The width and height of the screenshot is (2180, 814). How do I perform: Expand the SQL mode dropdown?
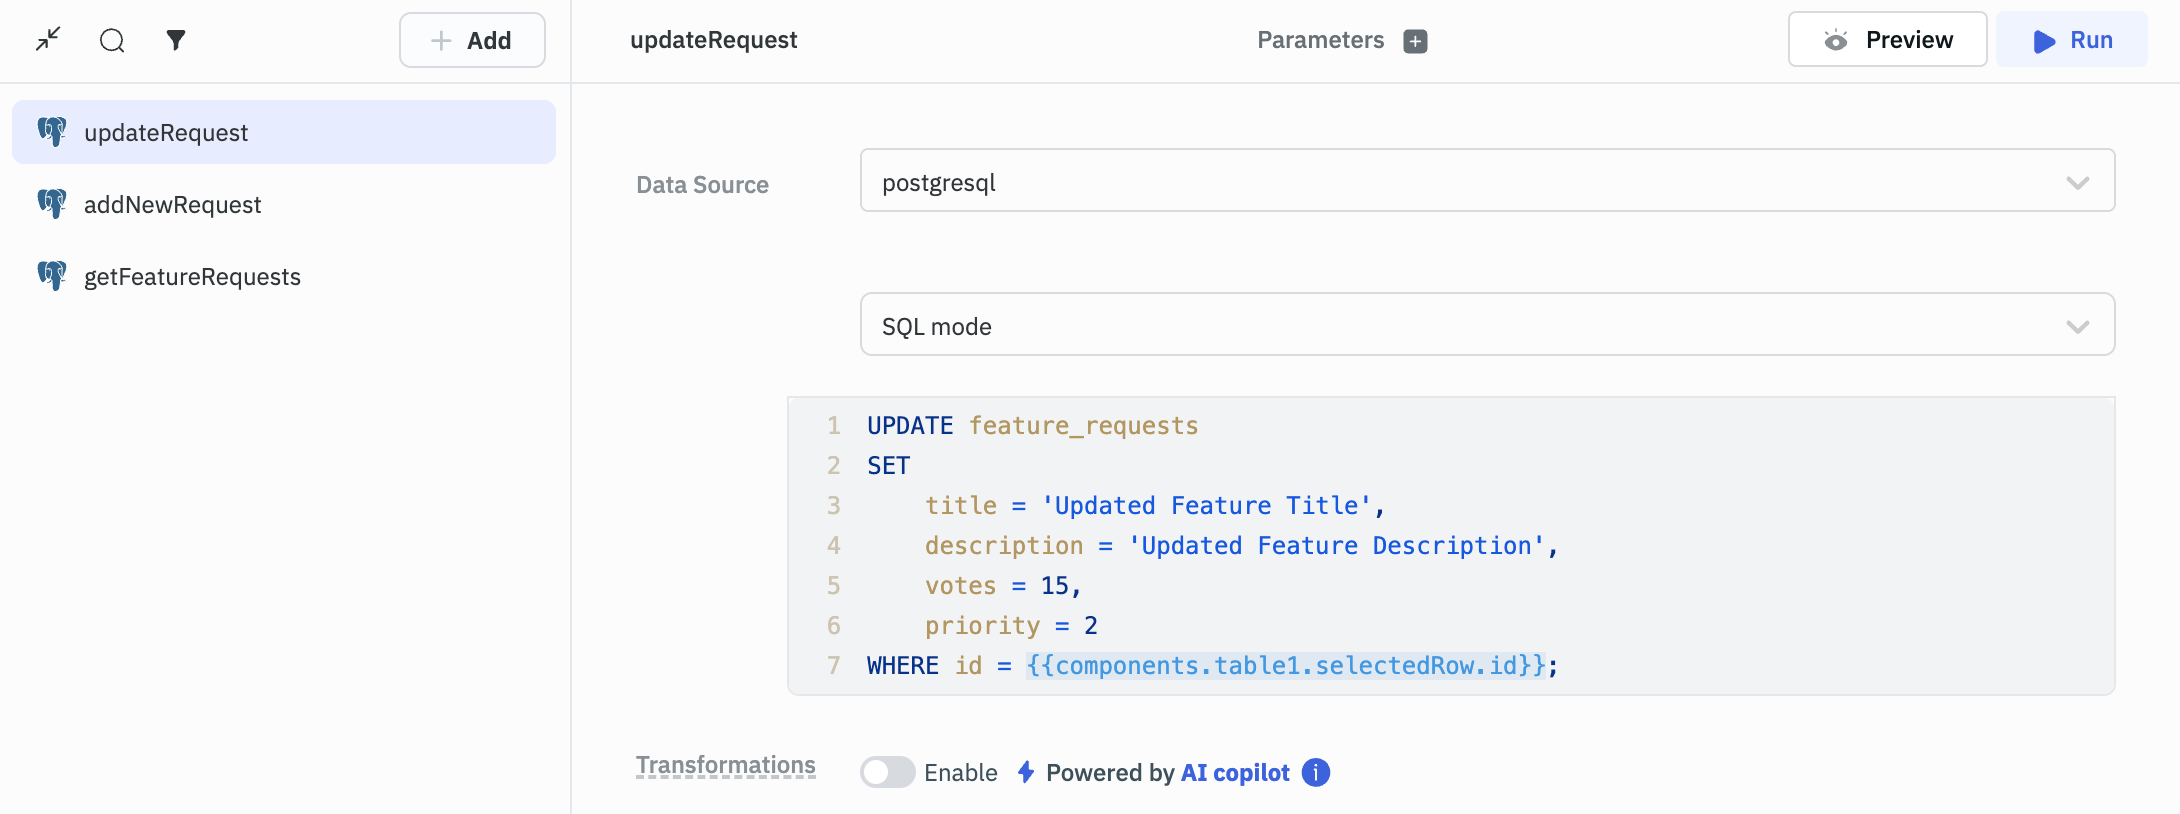[1486, 325]
